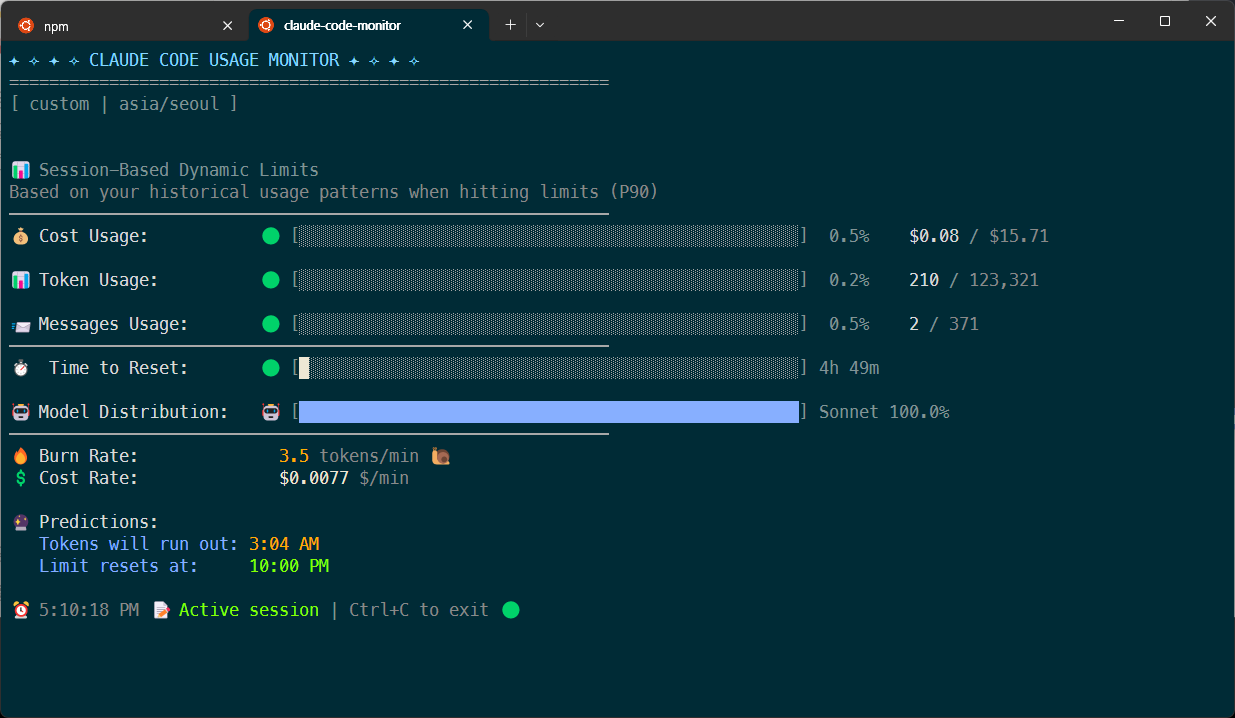Image resolution: width=1235 pixels, height=718 pixels.
Task: Minimize the terminal window
Action: coord(1118,21)
